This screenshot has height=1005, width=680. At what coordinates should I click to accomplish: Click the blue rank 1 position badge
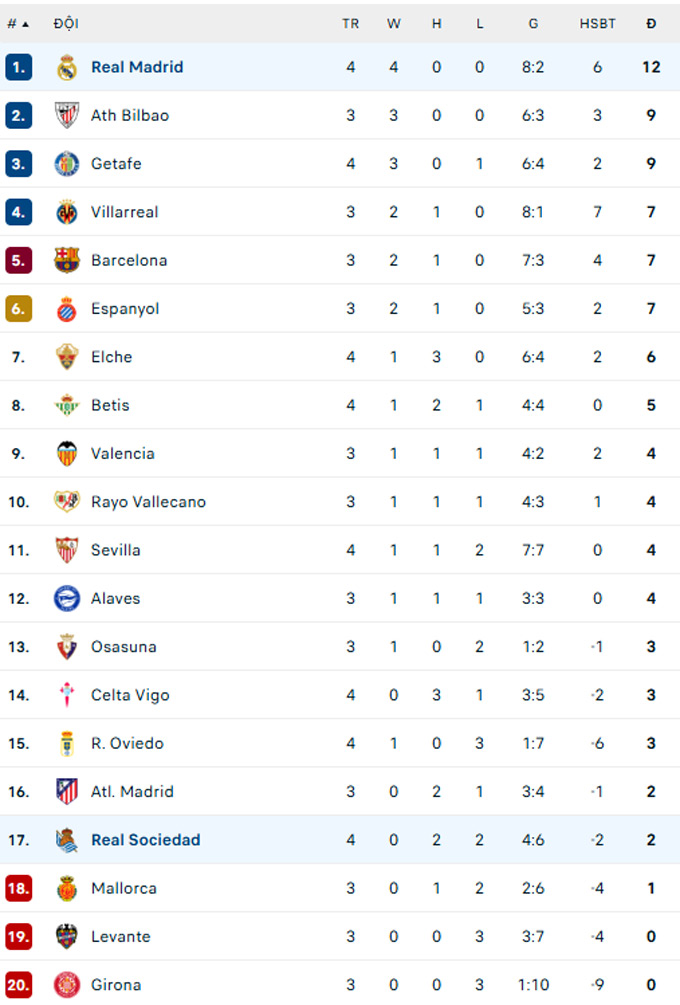[x=18, y=67]
